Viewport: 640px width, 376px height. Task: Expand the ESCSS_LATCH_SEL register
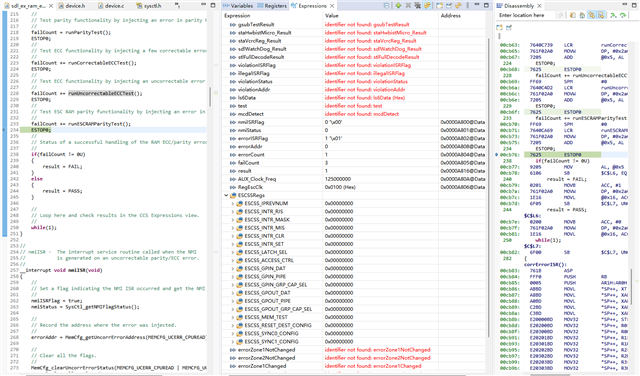click(233, 252)
